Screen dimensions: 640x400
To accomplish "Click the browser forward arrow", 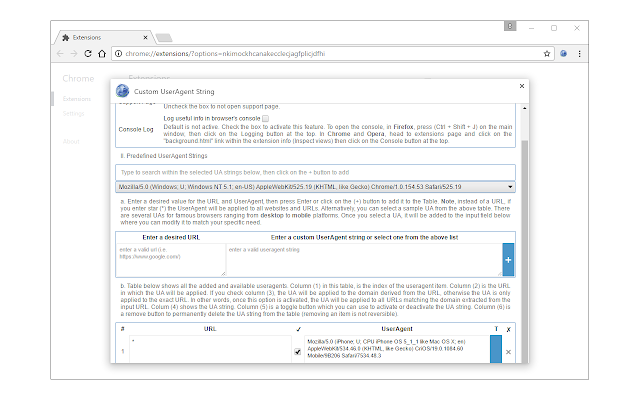I will point(74,53).
